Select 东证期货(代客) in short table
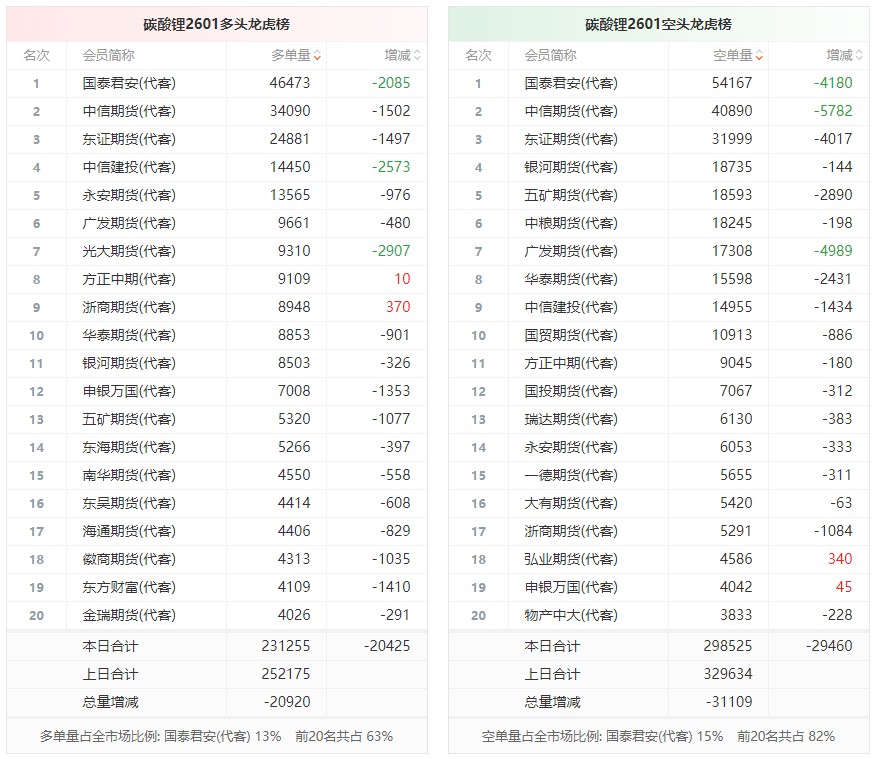This screenshot has height=759, width=876. [571, 139]
